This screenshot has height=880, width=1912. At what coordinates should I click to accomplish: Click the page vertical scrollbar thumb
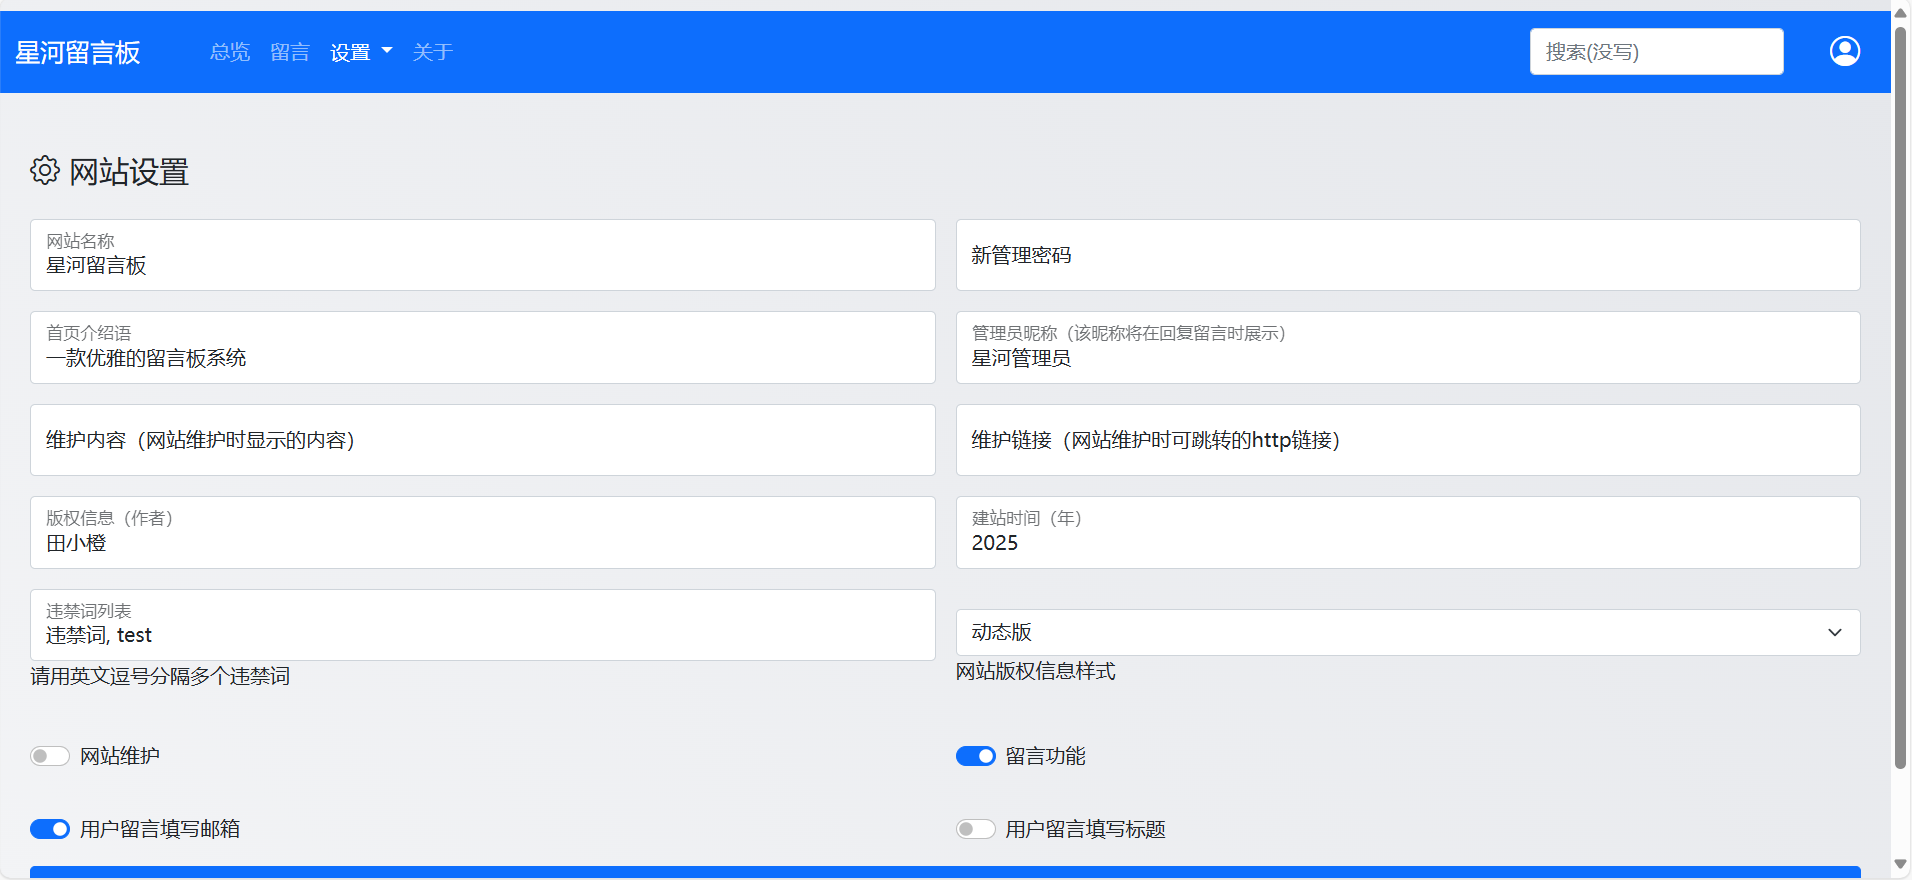click(x=1901, y=398)
